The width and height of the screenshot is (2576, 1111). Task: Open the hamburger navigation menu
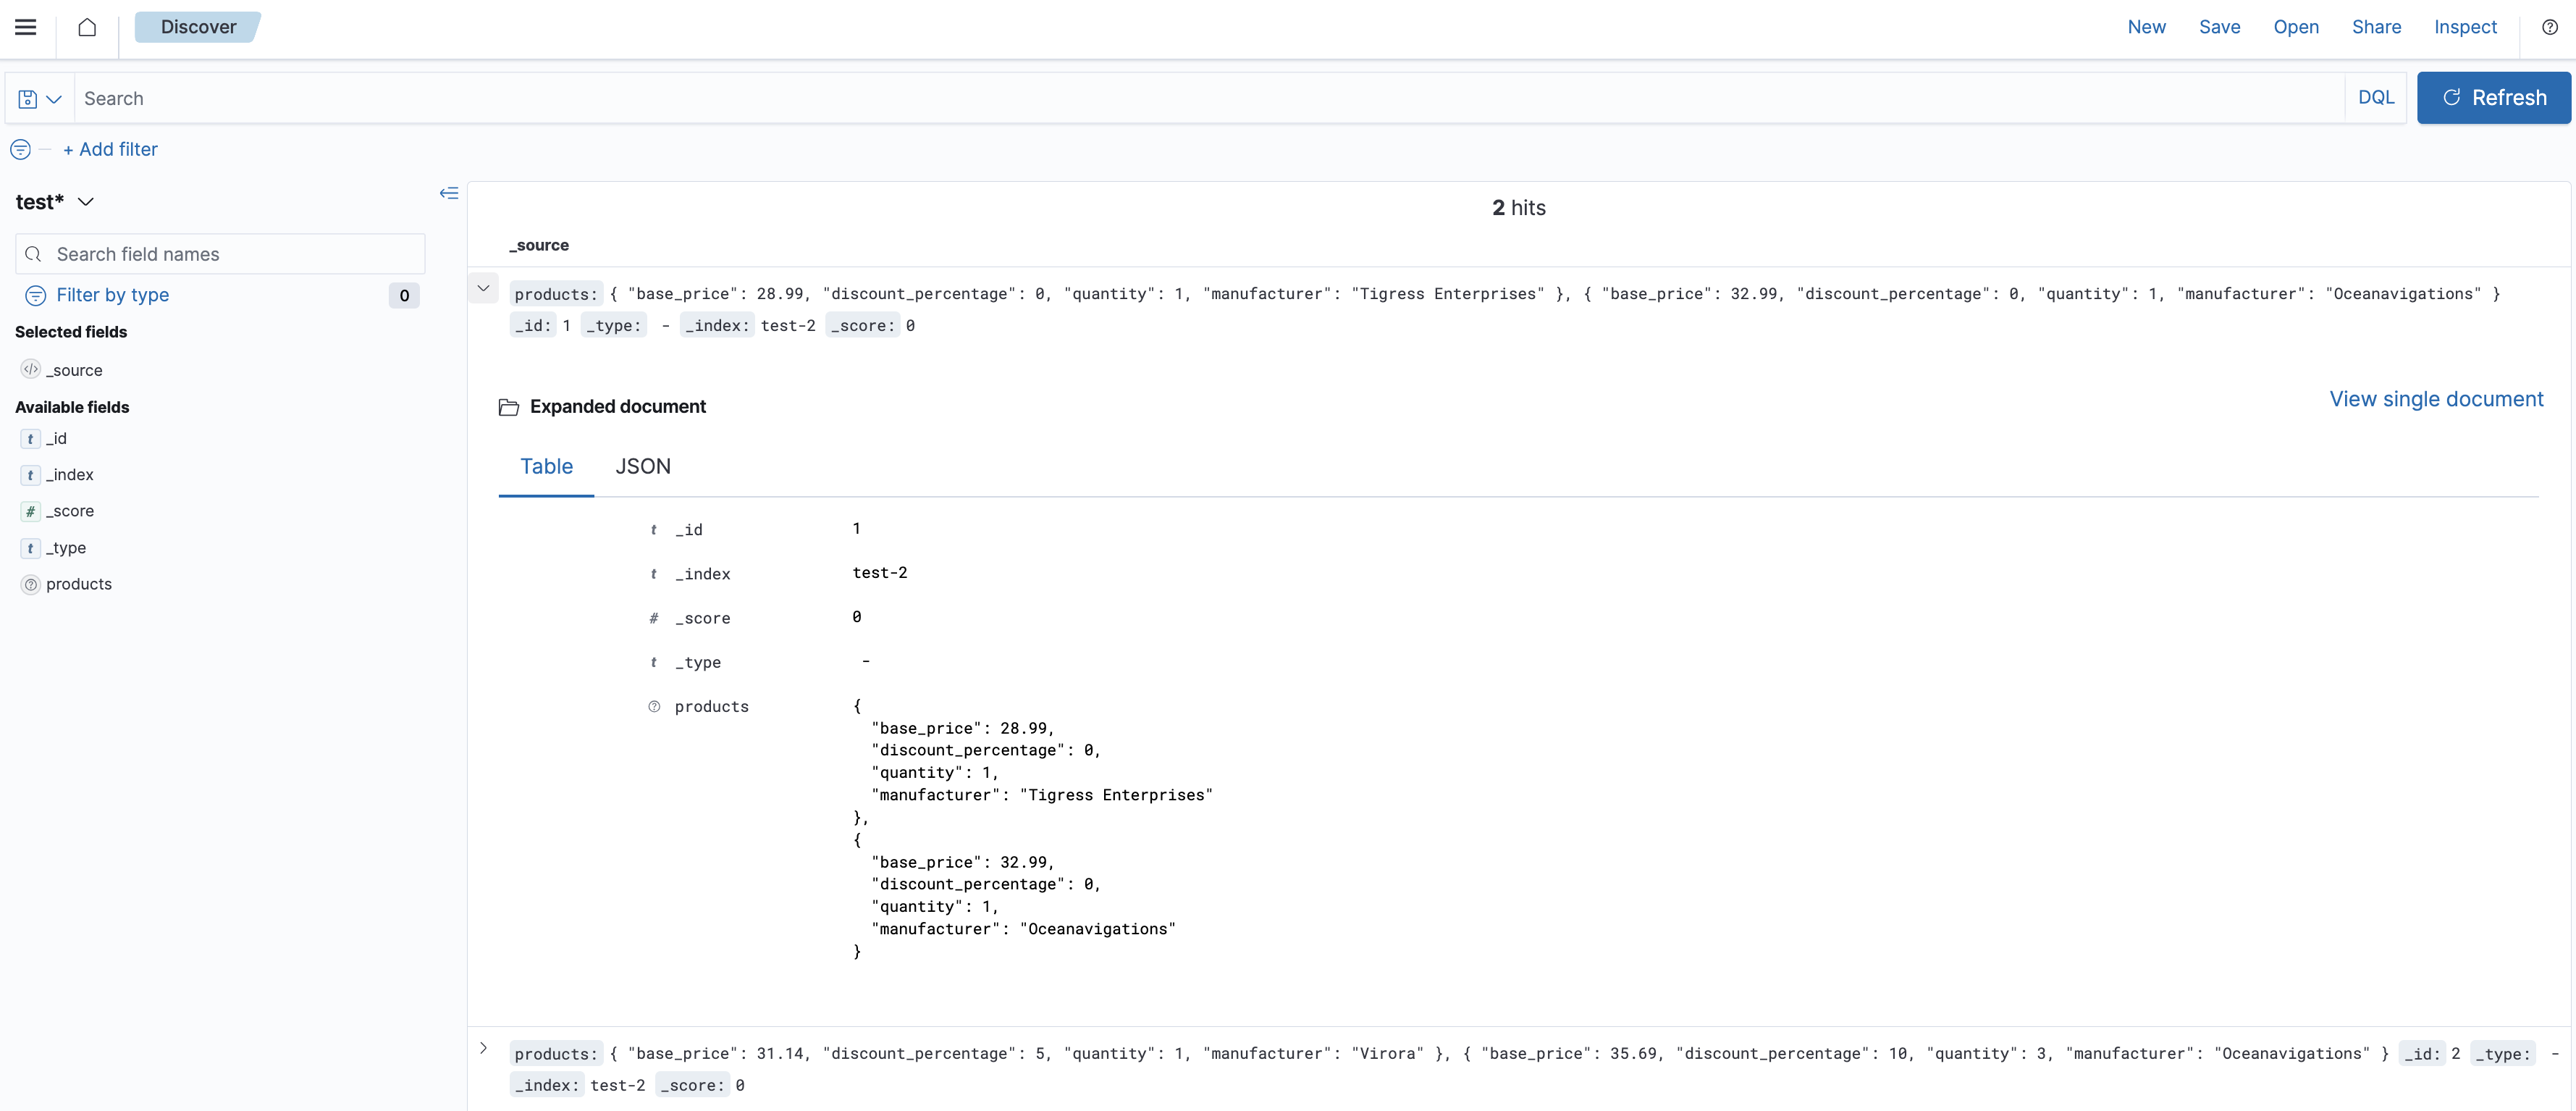pyautogui.click(x=26, y=27)
